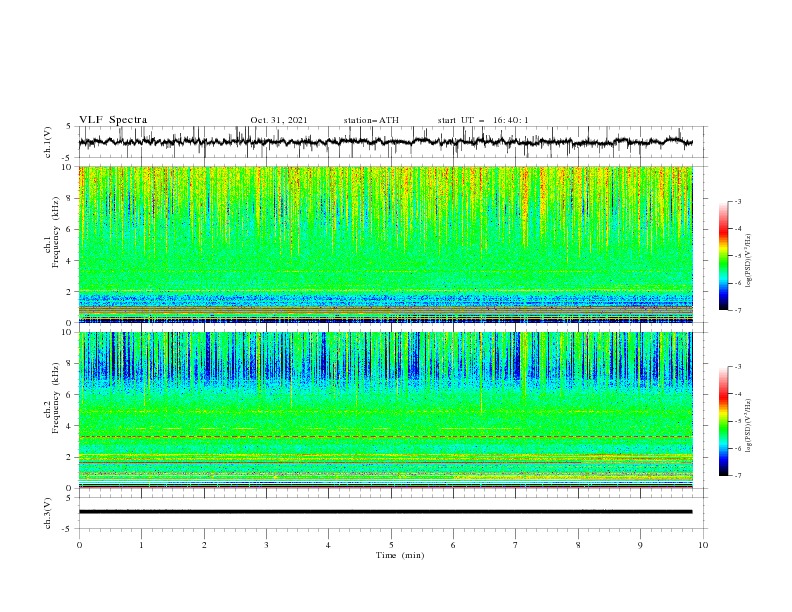792x612 pixels.
Task: Click the 'Time (min)' axis title
Action: (400, 555)
